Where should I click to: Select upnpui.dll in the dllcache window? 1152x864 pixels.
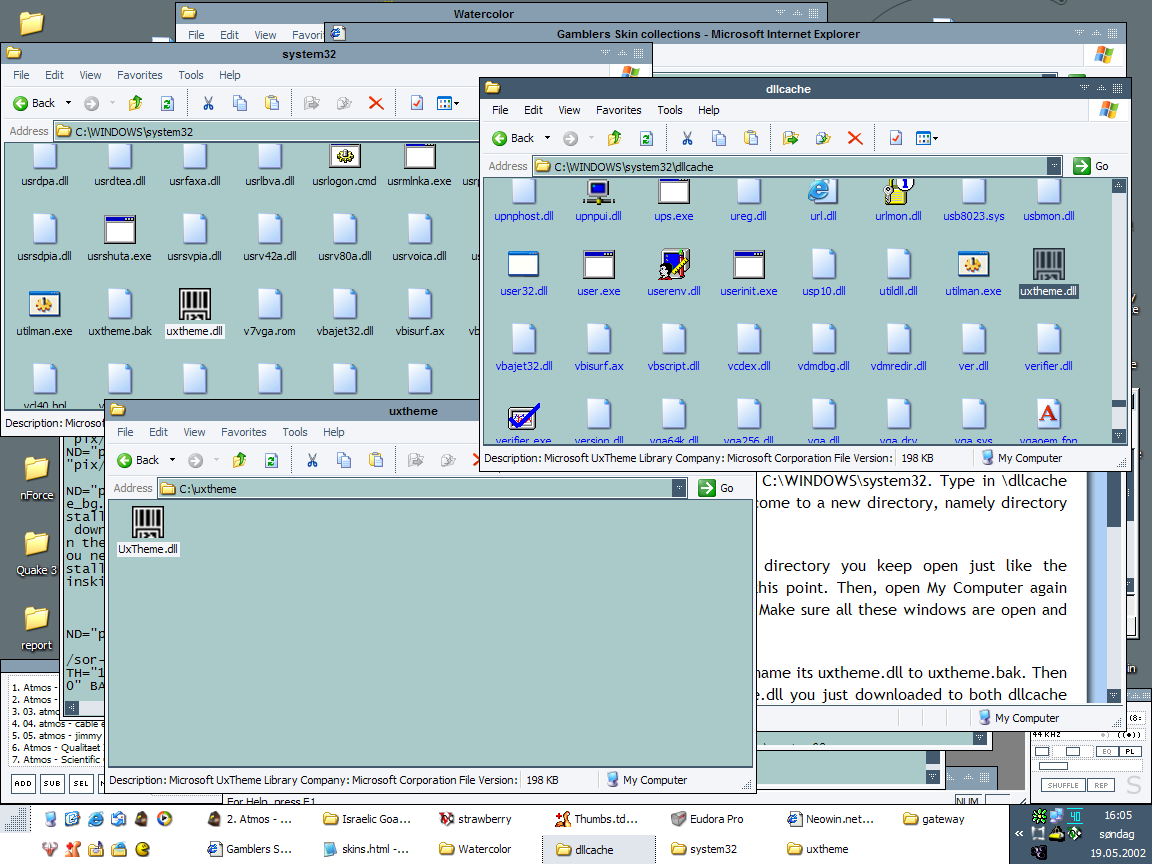click(598, 200)
